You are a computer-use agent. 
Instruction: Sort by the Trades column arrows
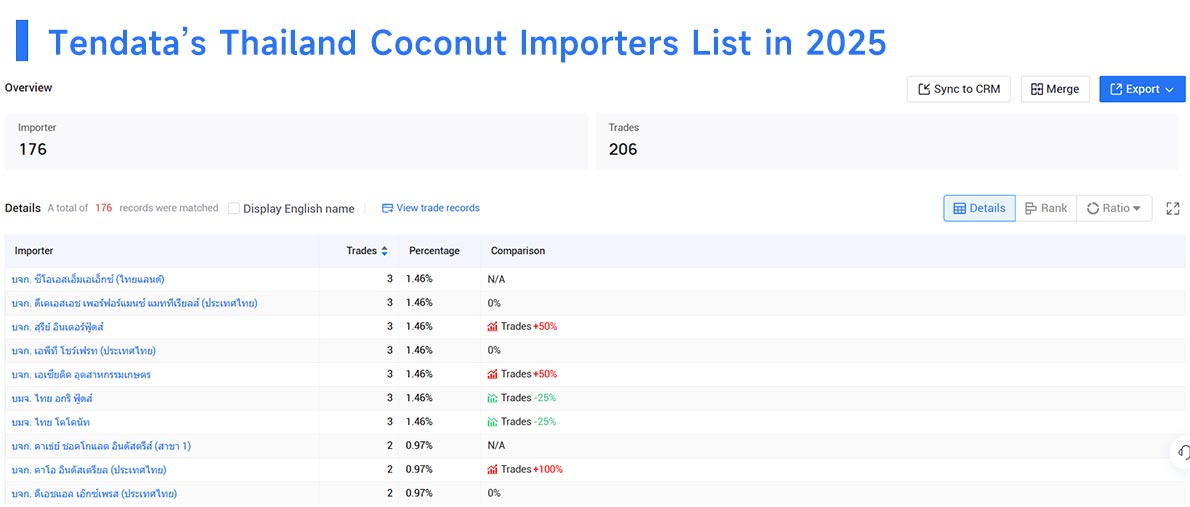(384, 251)
